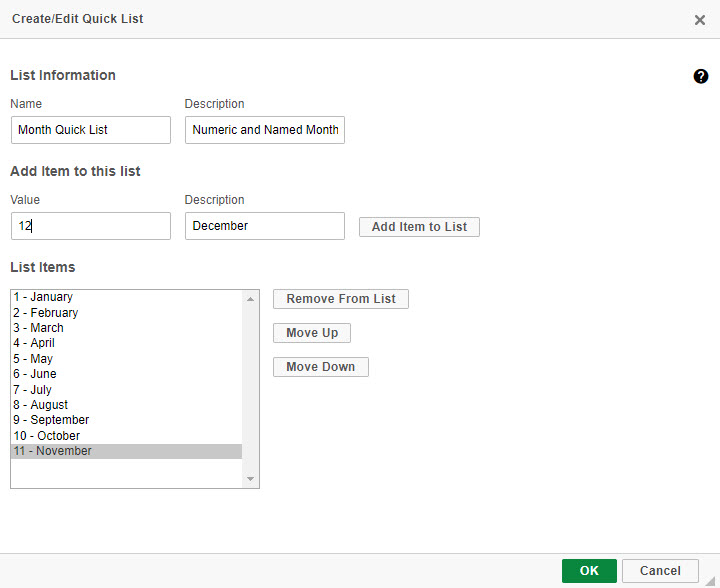Open the help question mark icon
This screenshot has height=588, width=720.
point(700,76)
